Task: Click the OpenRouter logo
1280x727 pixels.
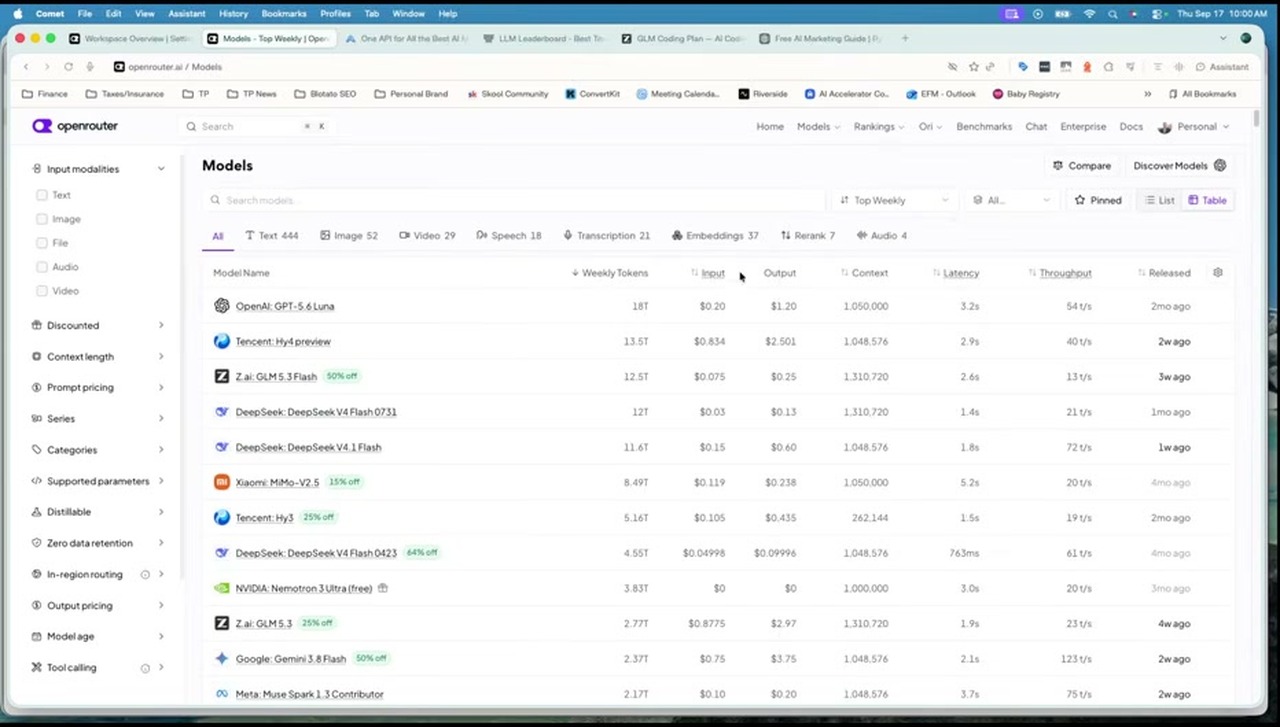Action: click(x=75, y=126)
